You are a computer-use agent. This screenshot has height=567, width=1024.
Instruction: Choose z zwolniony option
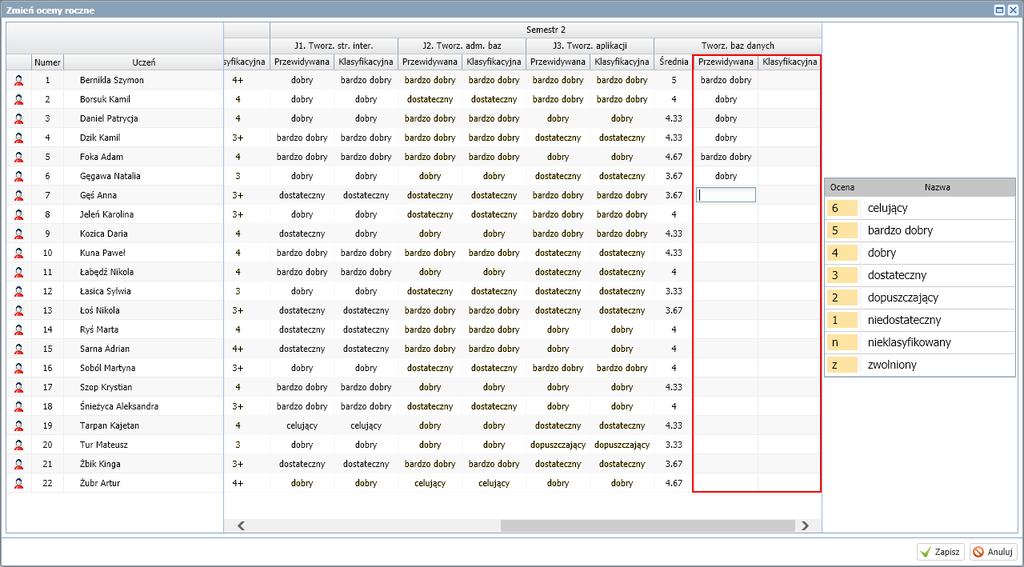click(x=920, y=365)
